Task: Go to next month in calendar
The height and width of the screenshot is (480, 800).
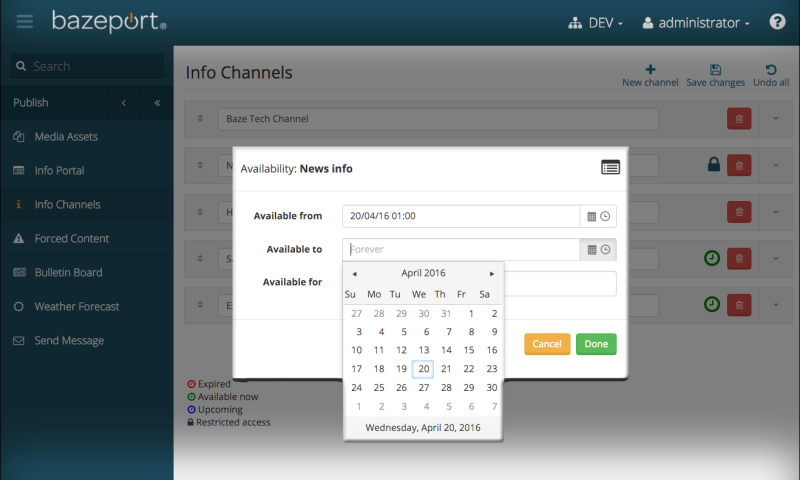Action: [492, 273]
